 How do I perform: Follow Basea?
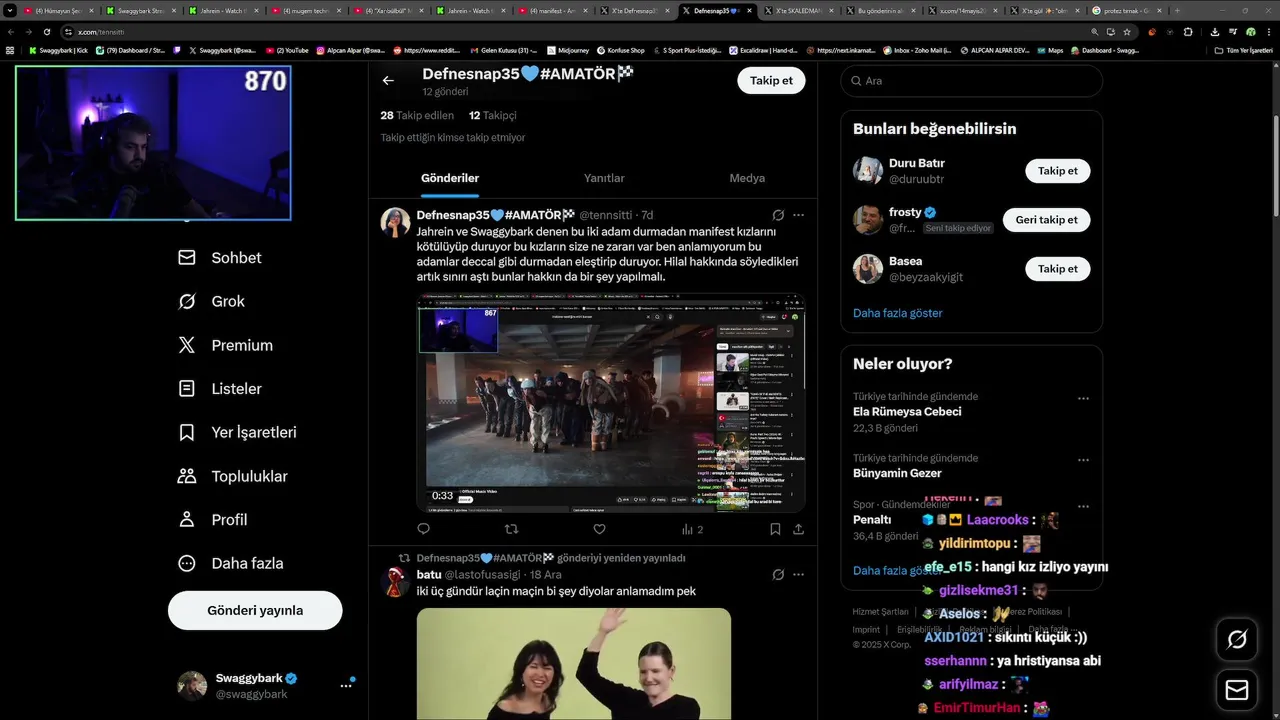[1057, 269]
